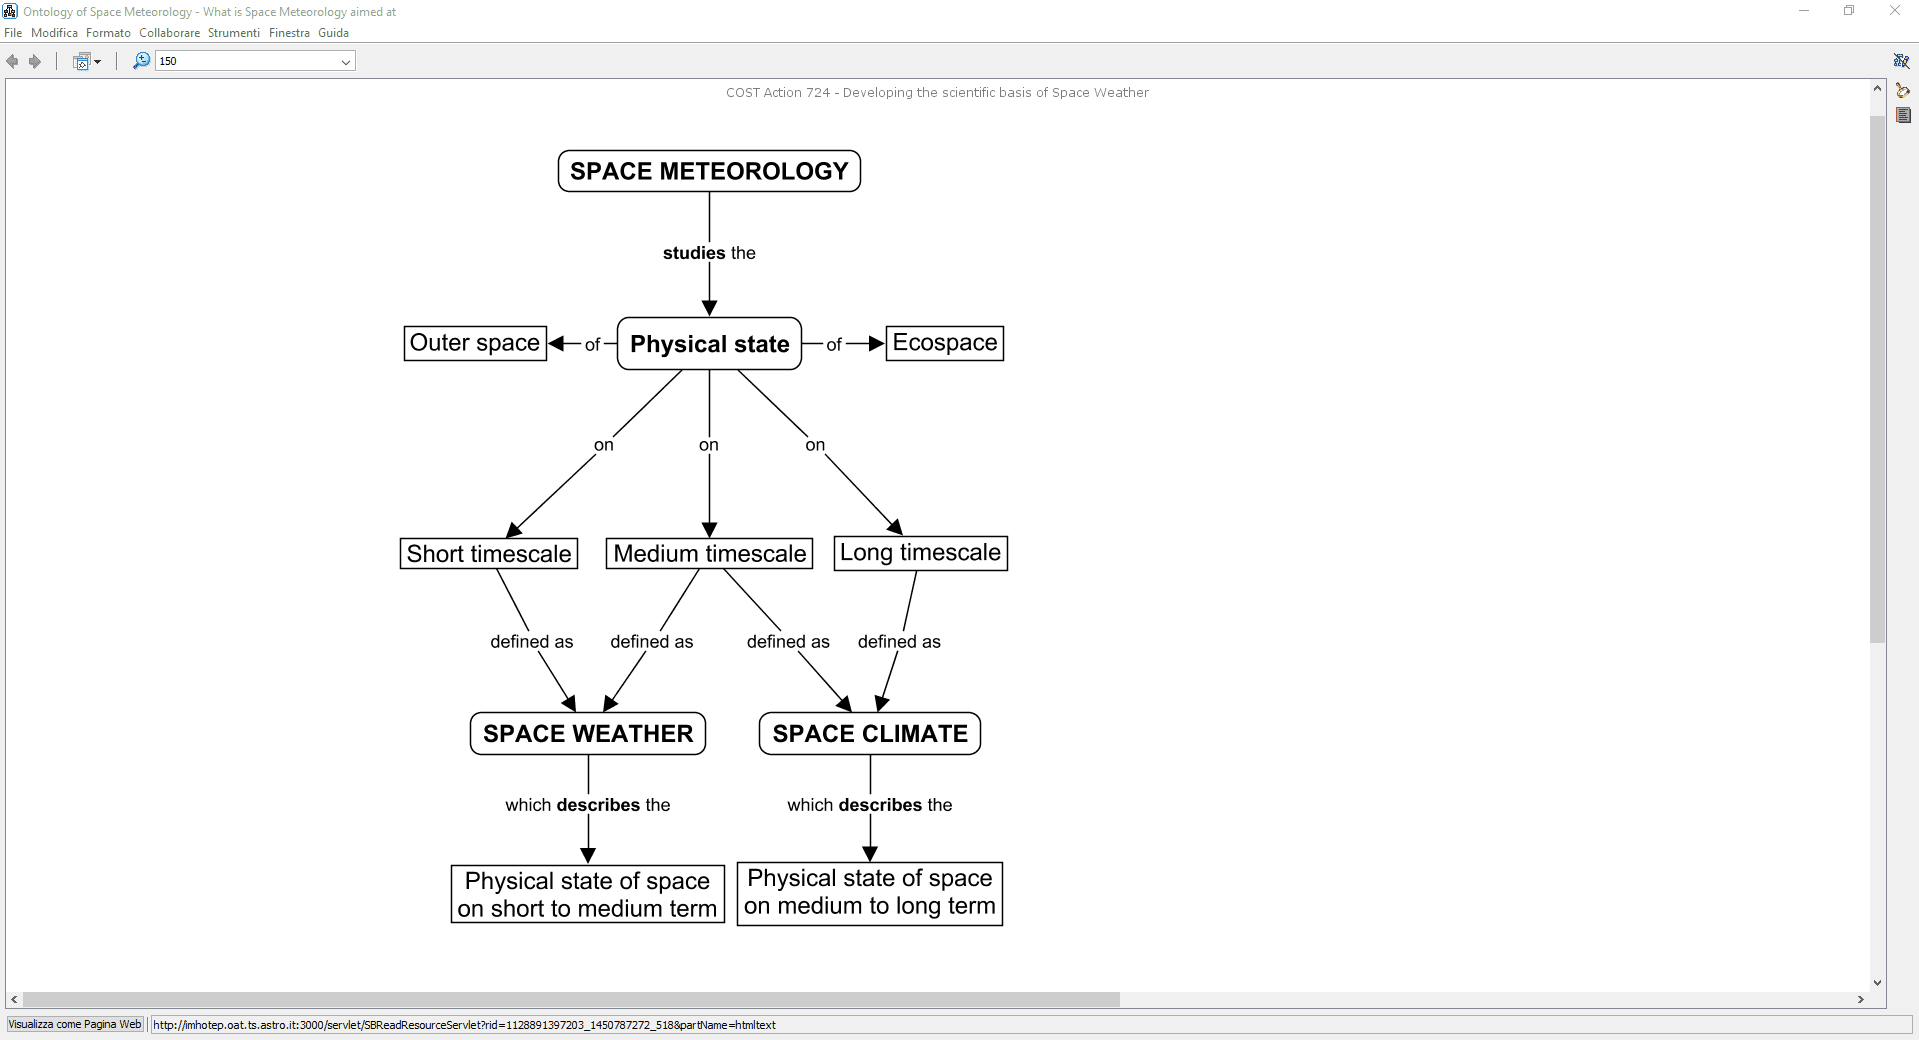Click the 'of' link toward Ecospace
Screen dimensions: 1919x1040
(x=834, y=344)
